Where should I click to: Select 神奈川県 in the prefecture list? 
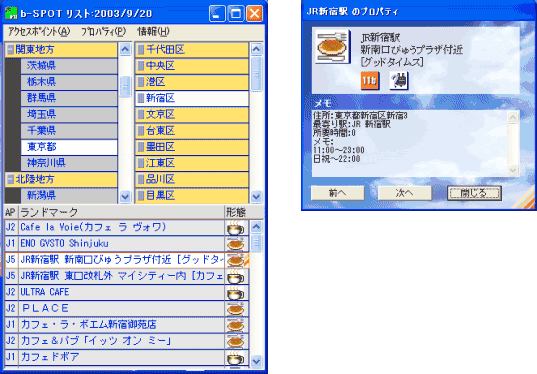pos(69,163)
